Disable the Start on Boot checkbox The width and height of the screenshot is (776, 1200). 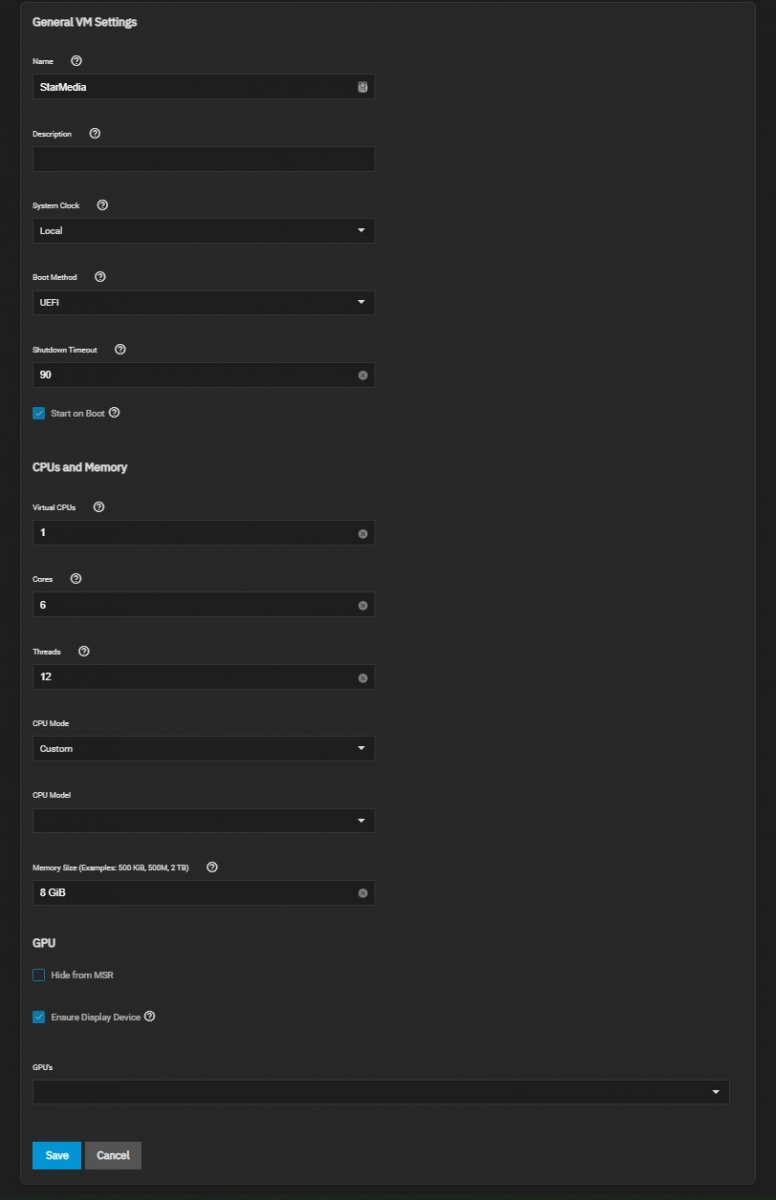[39, 413]
